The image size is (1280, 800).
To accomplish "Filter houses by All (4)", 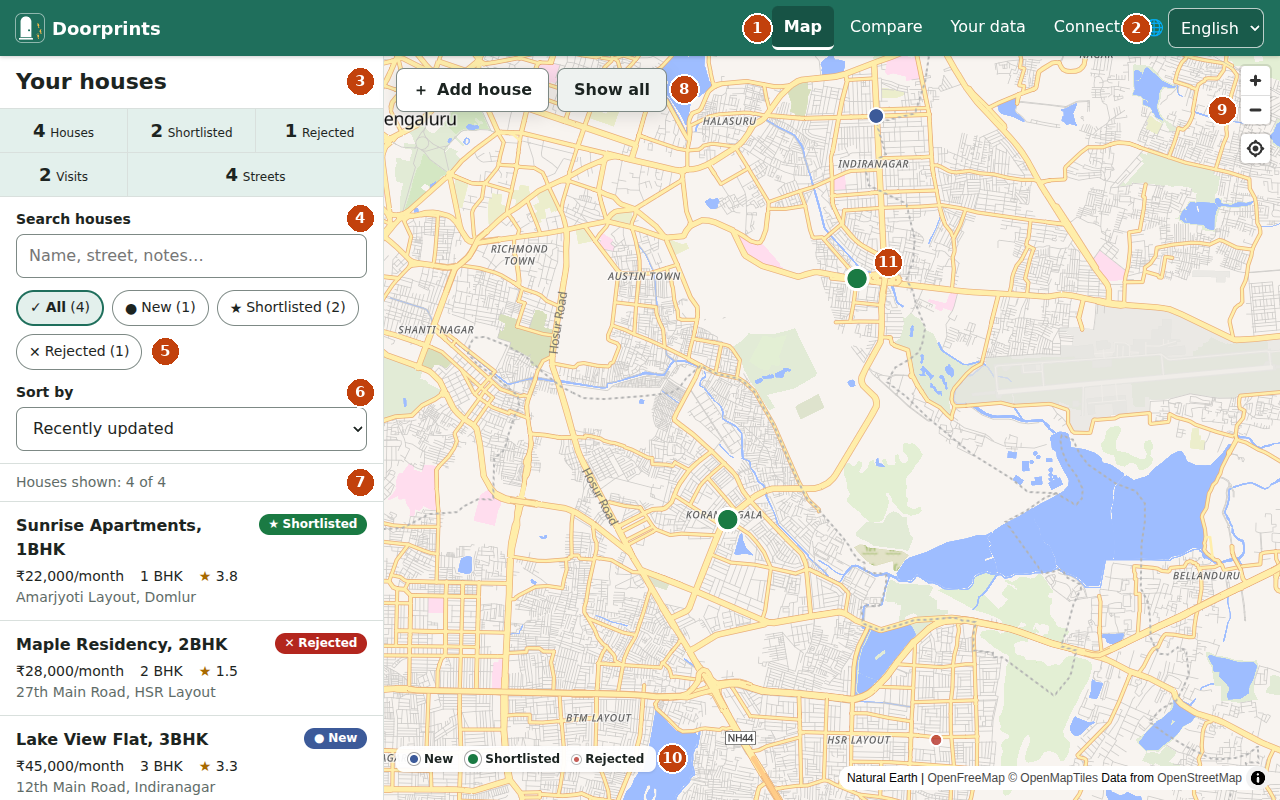I will coord(60,308).
